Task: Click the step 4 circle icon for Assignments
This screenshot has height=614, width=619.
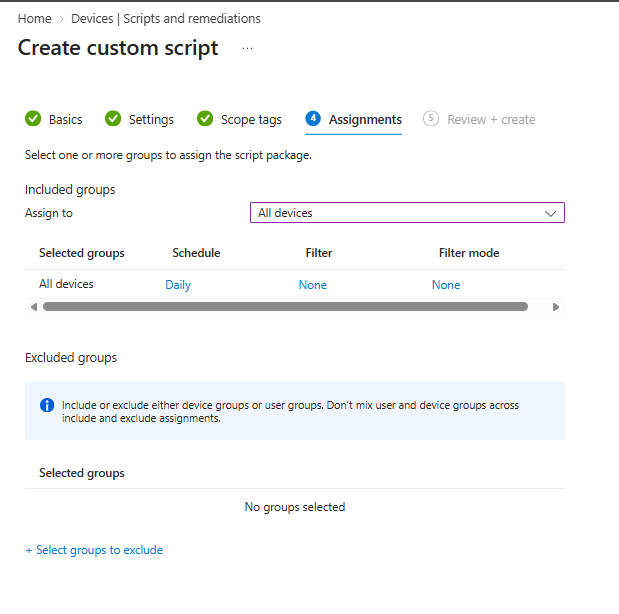Action: [313, 118]
